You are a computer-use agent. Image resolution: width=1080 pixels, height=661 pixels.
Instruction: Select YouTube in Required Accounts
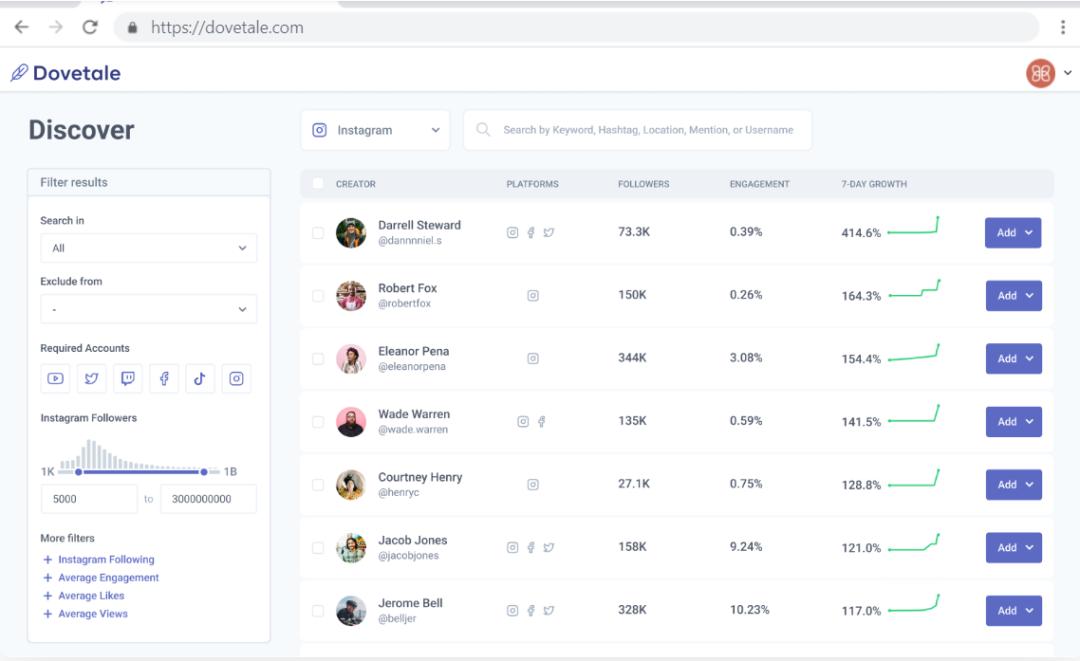coord(56,378)
